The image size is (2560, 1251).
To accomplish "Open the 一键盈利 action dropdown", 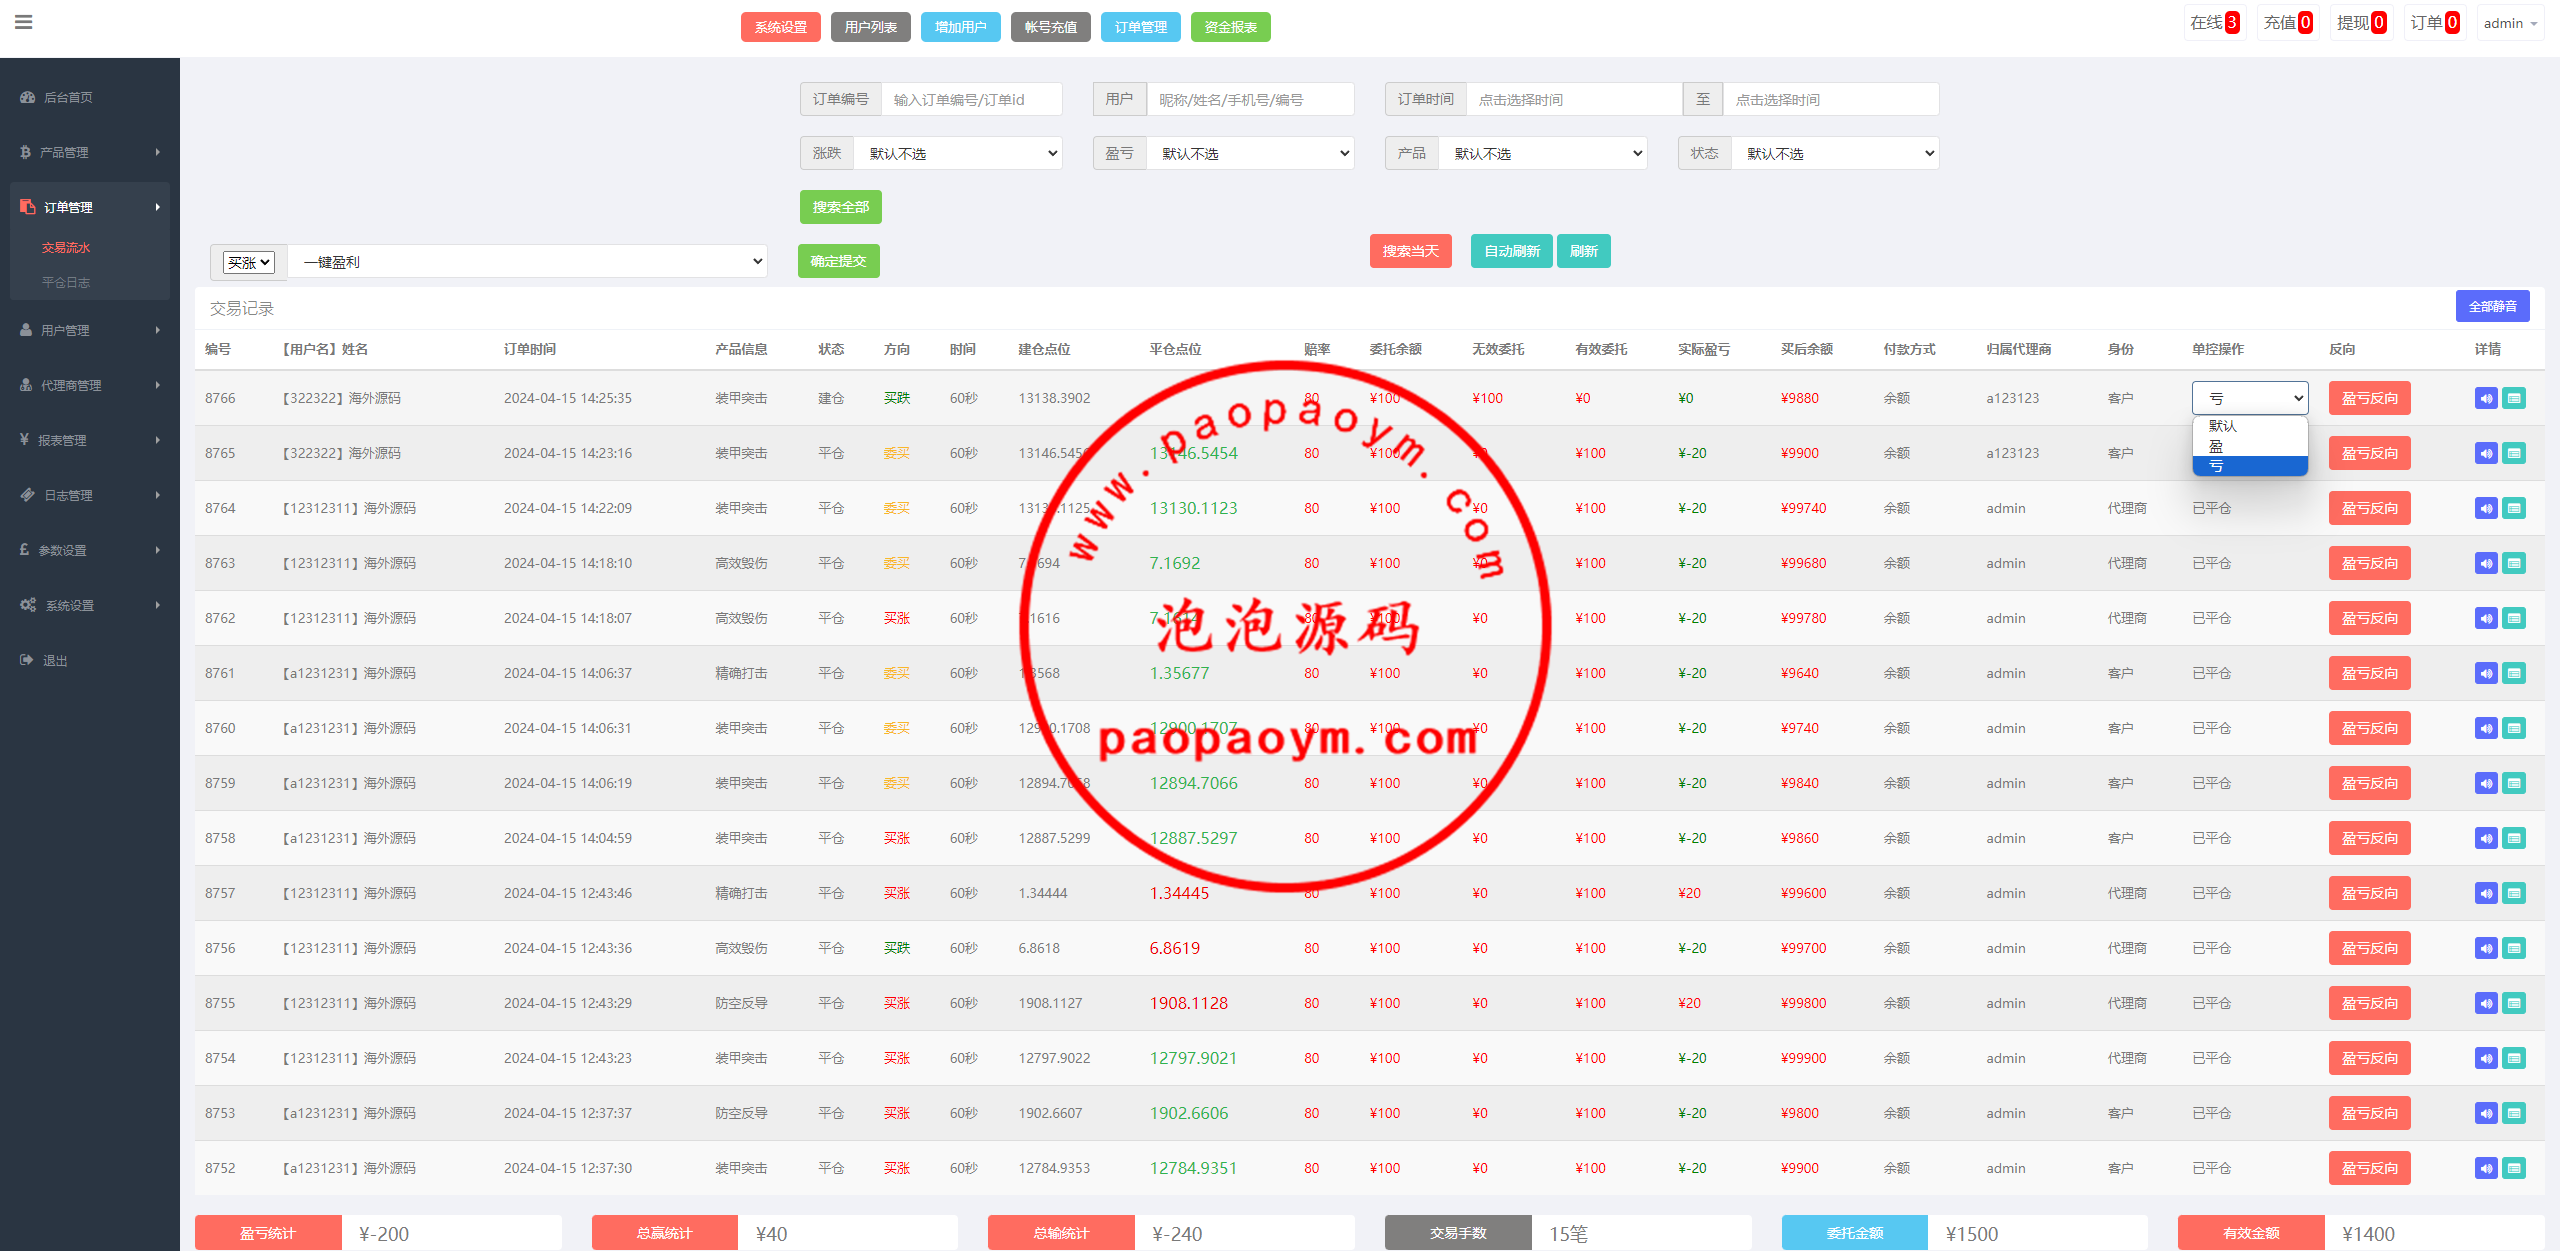I will (528, 262).
